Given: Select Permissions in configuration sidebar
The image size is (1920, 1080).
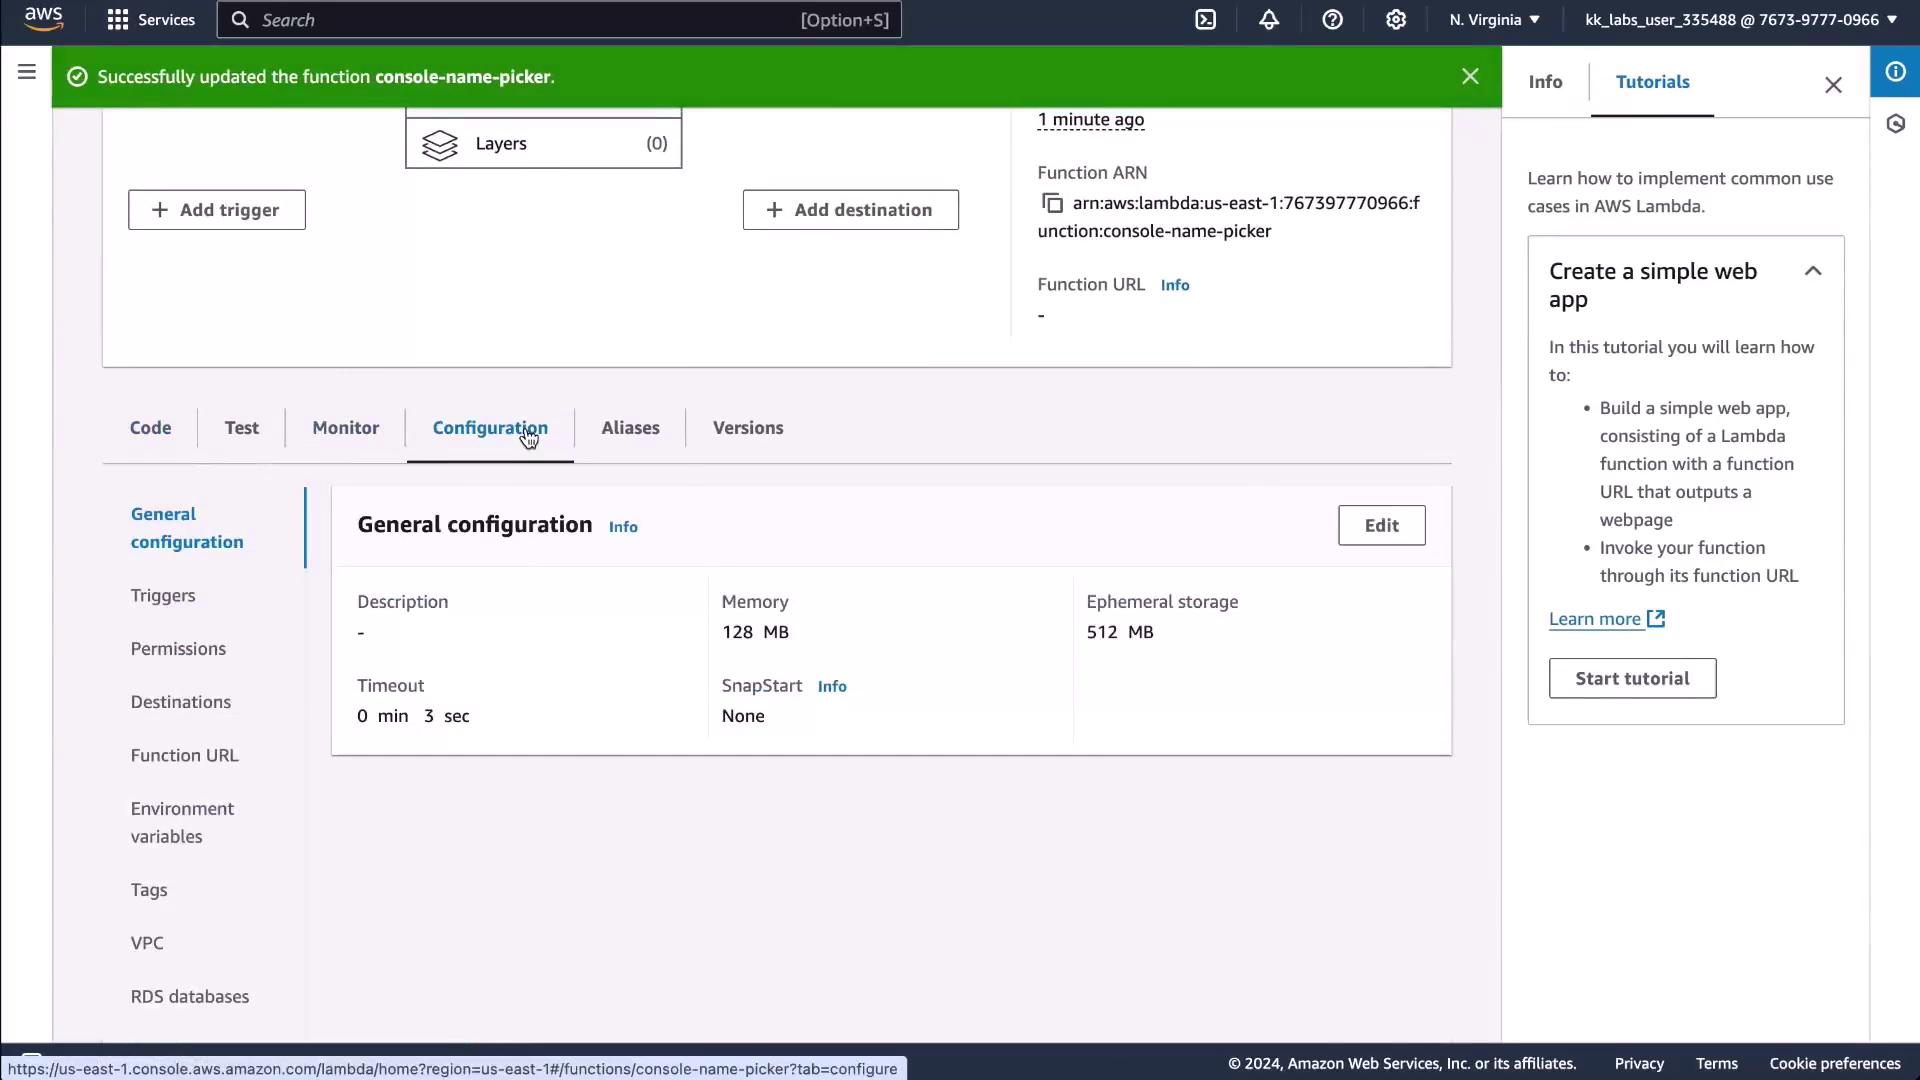Looking at the screenshot, I should (x=178, y=649).
